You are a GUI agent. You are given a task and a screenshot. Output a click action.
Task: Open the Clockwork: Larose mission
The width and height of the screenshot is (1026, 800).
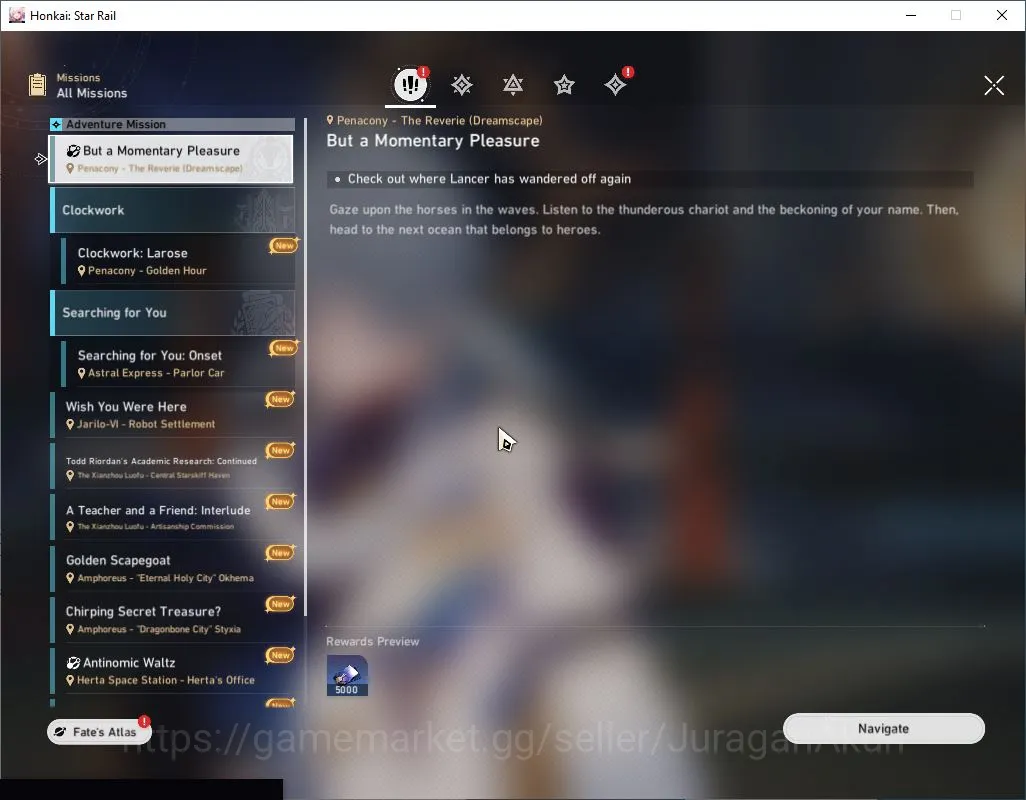tap(178, 261)
